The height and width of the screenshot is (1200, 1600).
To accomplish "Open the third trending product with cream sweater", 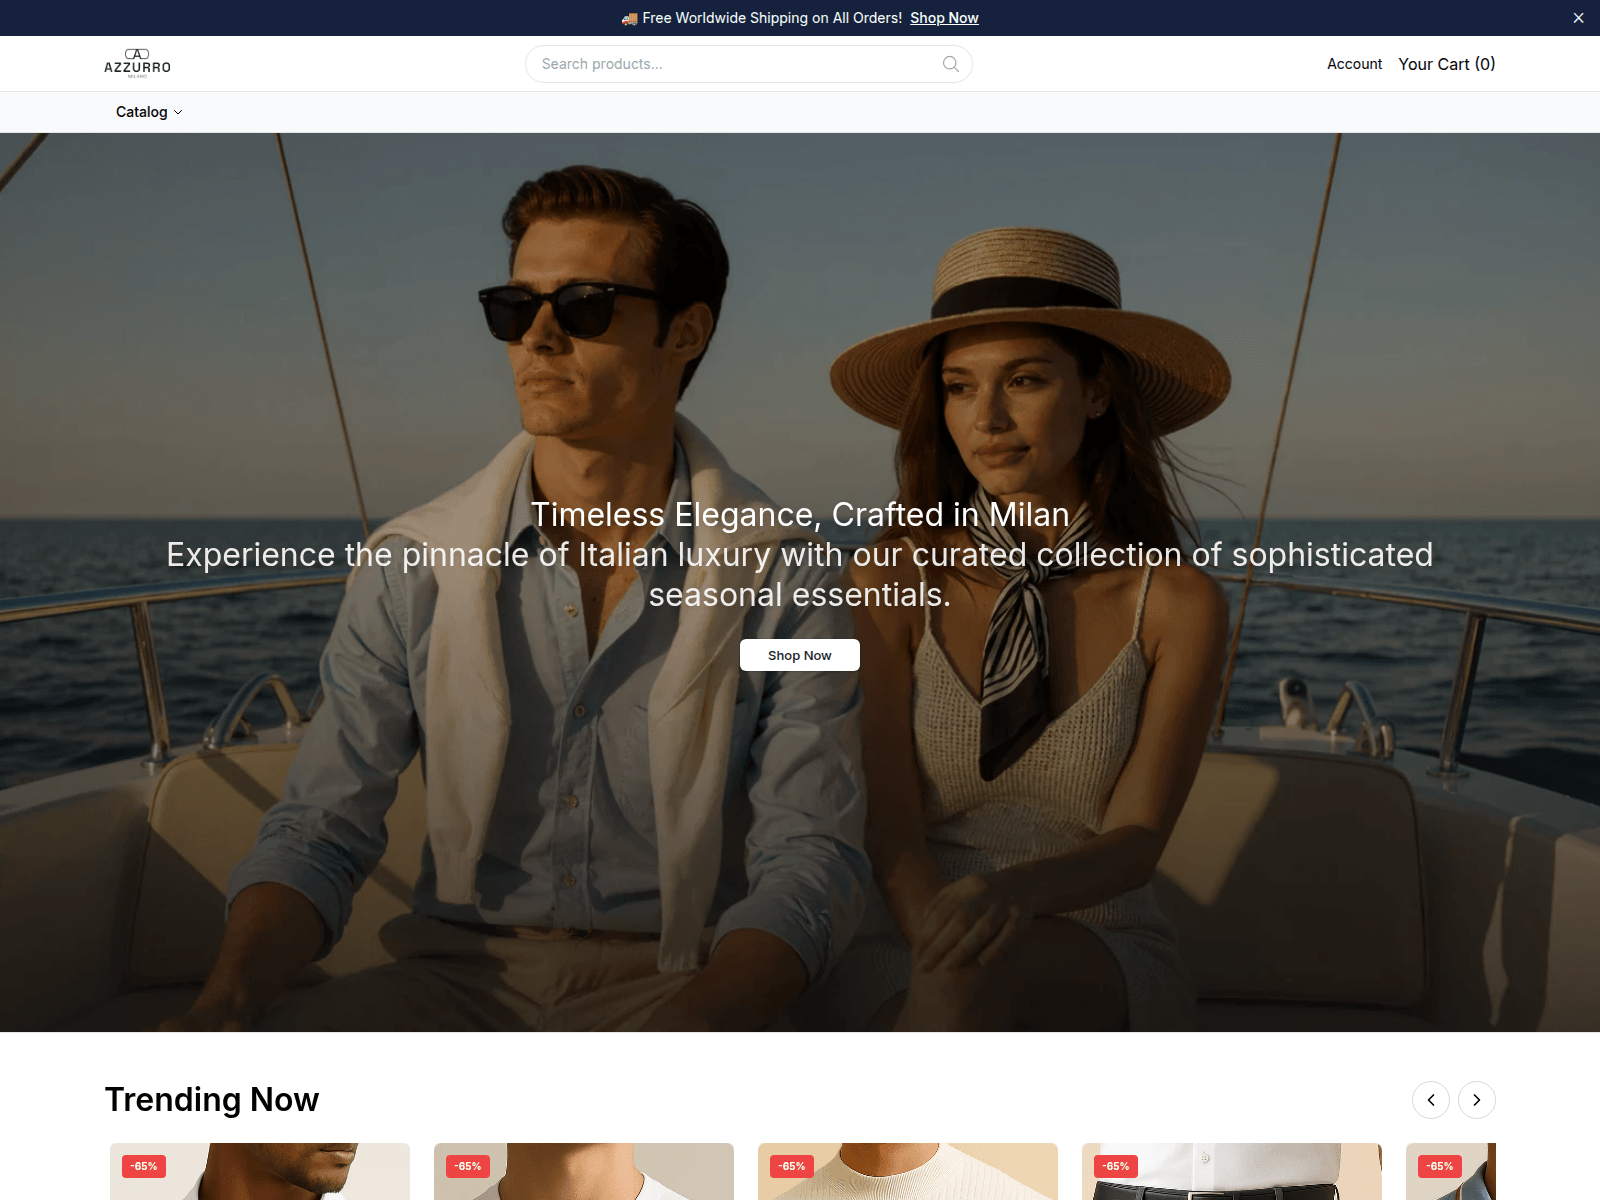I will coord(908,1172).
